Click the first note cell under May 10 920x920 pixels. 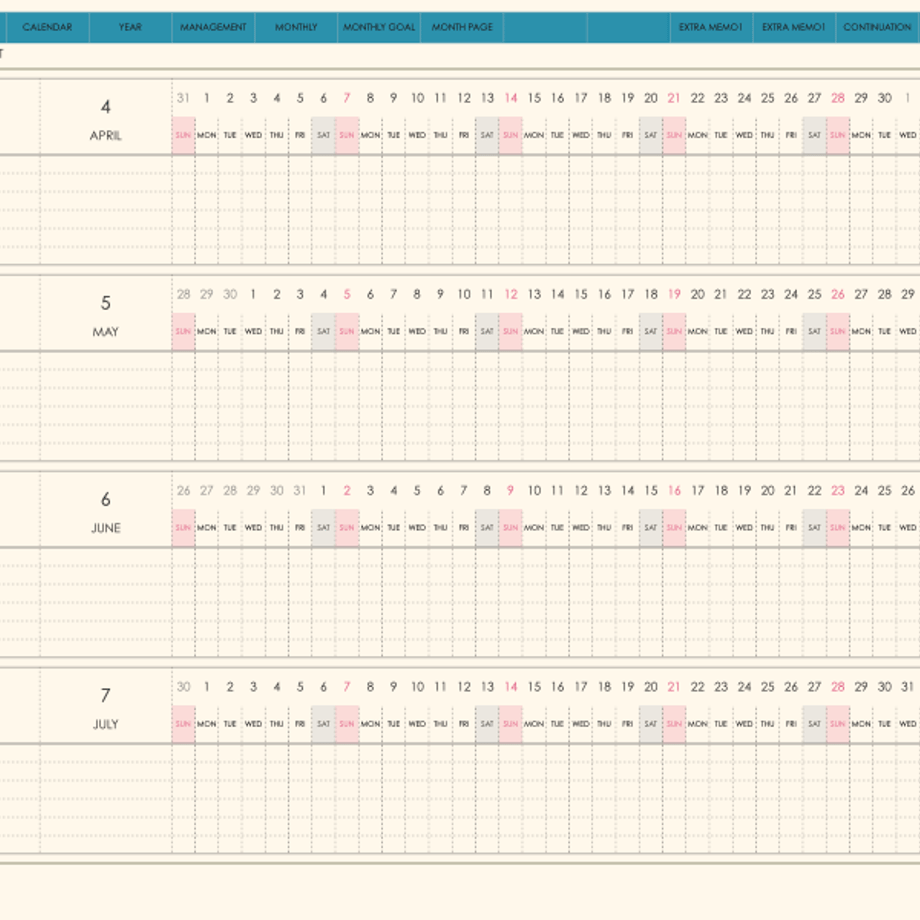pyautogui.click(x=464, y=361)
